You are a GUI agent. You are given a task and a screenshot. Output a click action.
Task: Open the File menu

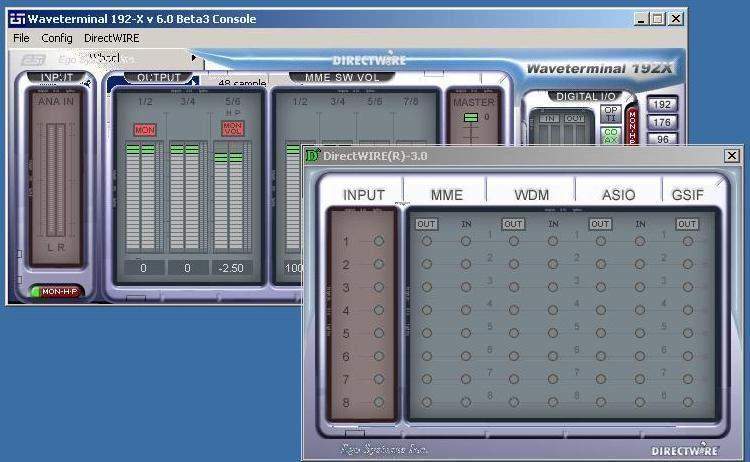tap(21, 38)
